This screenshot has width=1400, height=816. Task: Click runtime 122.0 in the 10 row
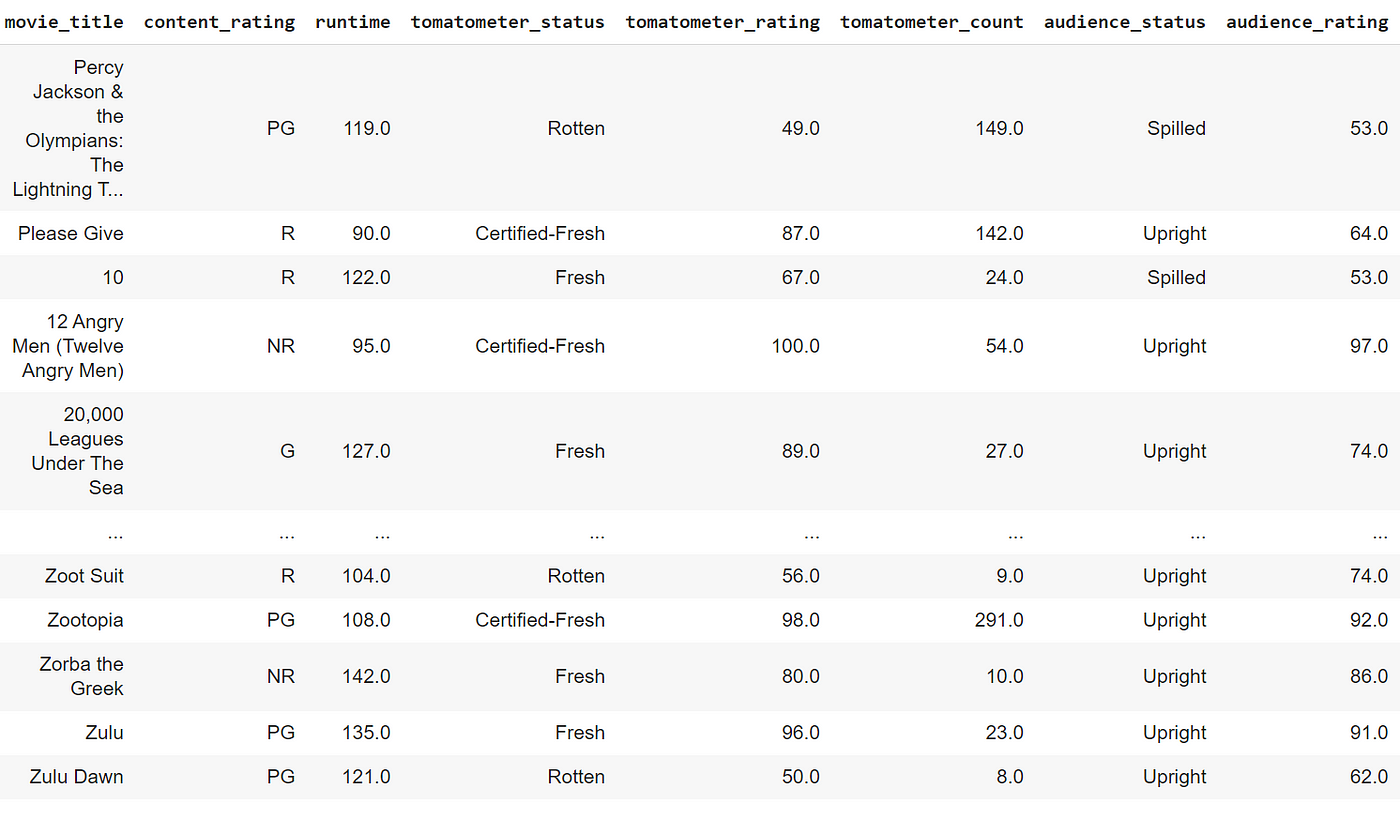366,277
